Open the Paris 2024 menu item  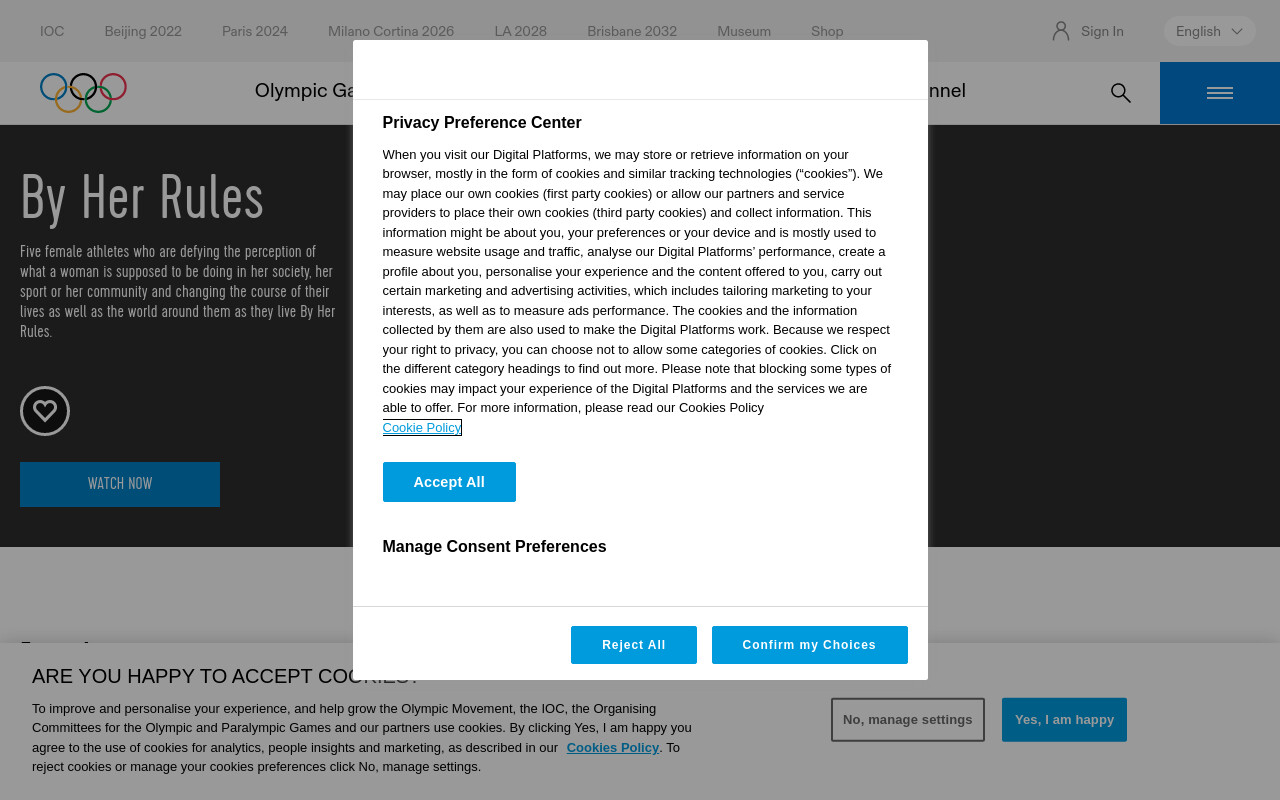pos(255,31)
